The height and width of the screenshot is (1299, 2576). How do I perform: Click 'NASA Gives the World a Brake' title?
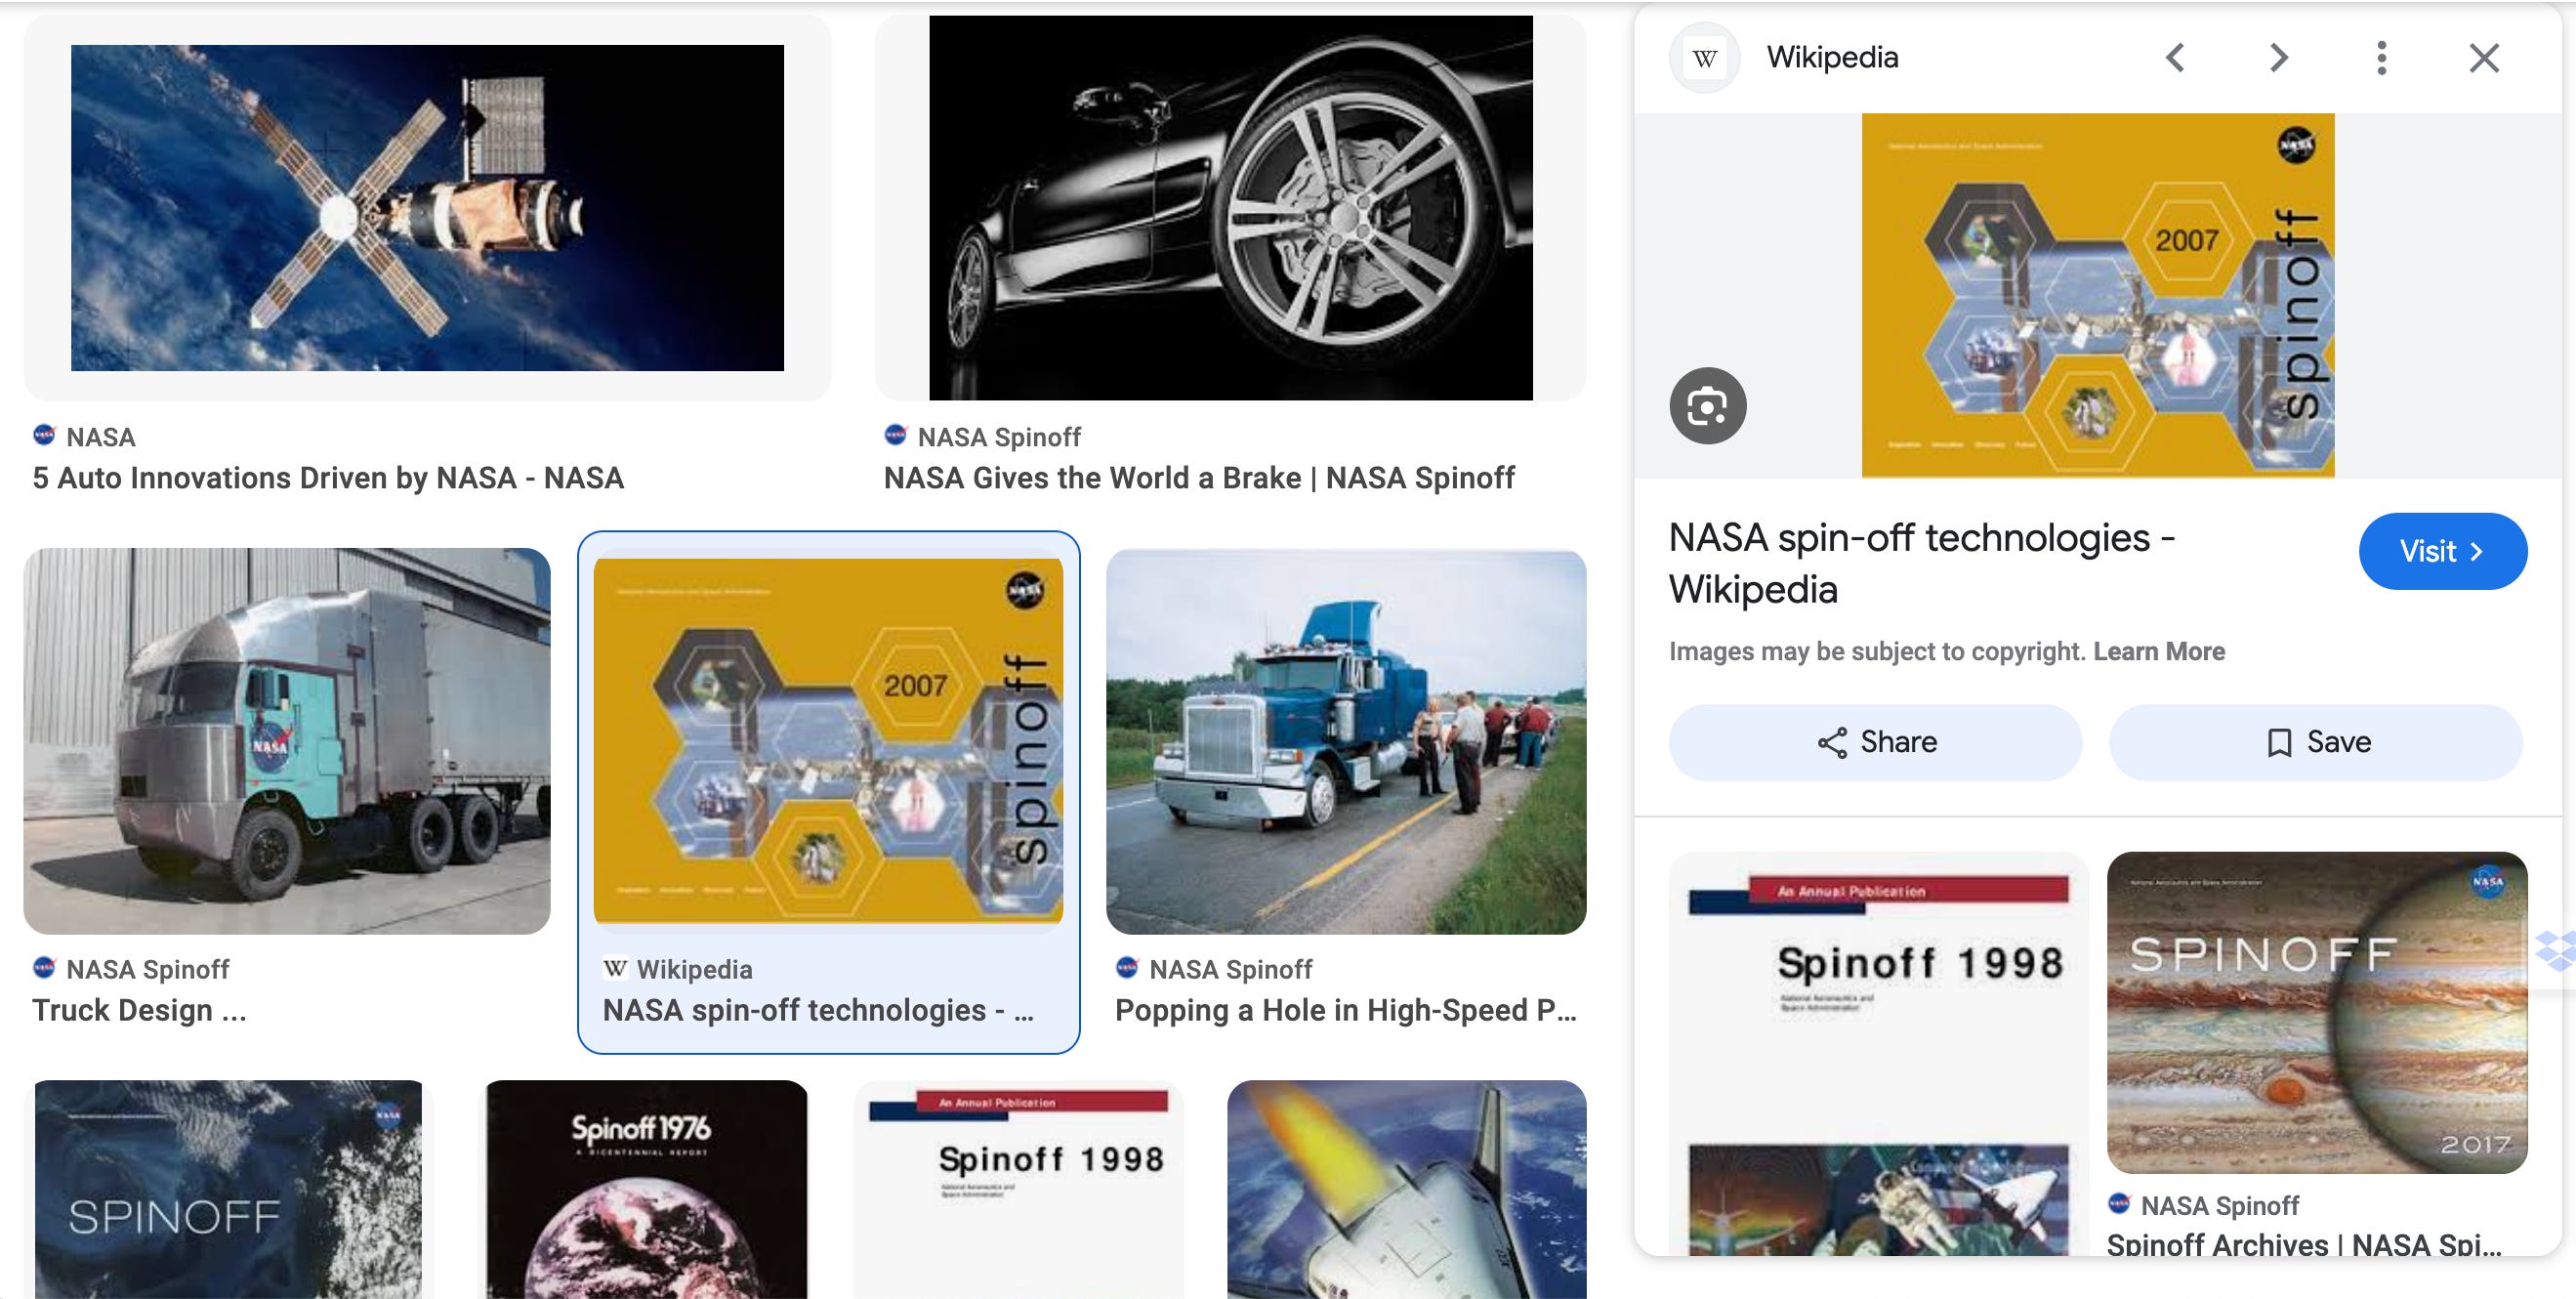tap(1199, 478)
